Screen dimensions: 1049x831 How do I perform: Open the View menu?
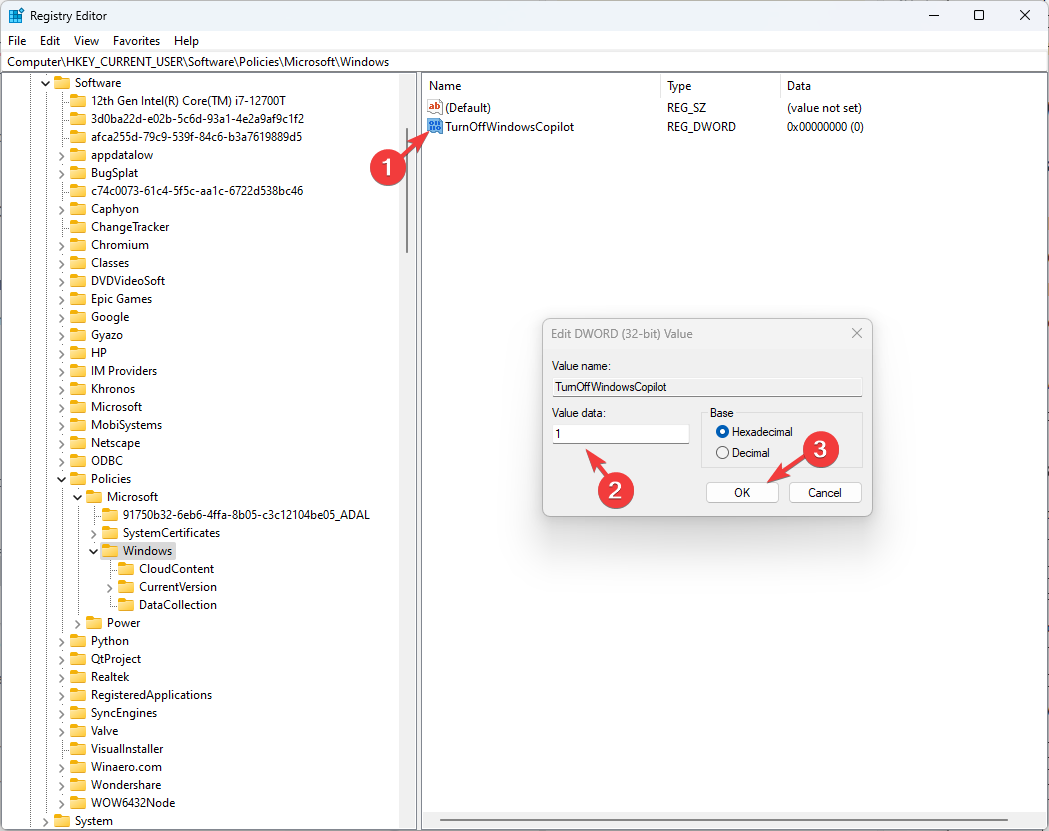[x=86, y=40]
